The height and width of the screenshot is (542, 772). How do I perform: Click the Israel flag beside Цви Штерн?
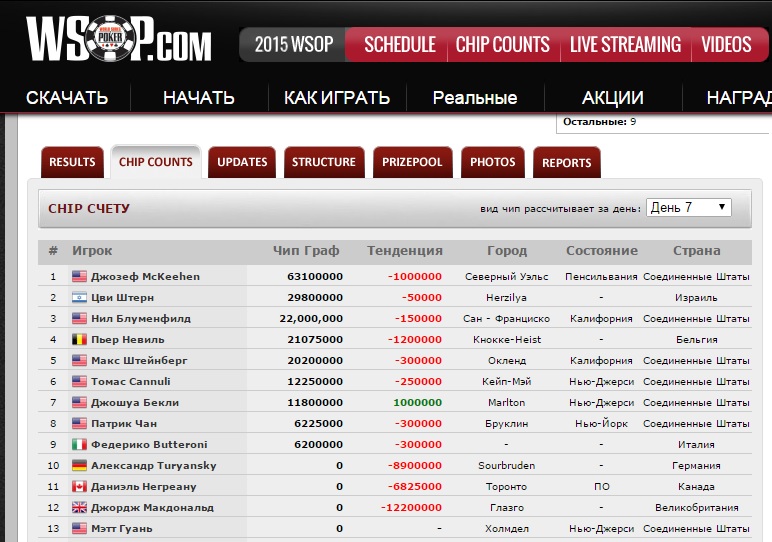point(79,297)
